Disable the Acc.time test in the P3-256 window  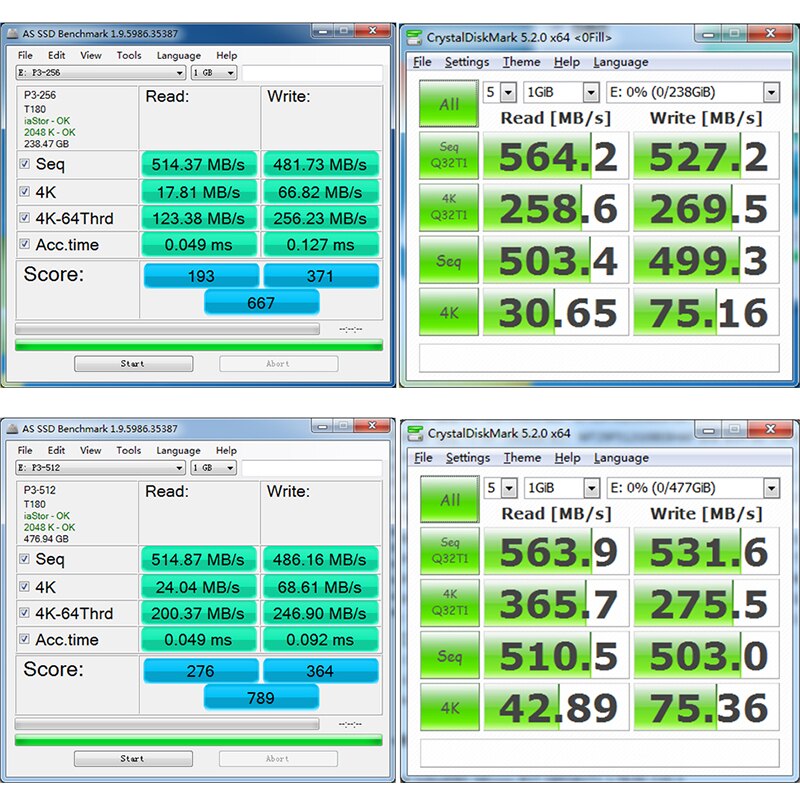(25, 245)
